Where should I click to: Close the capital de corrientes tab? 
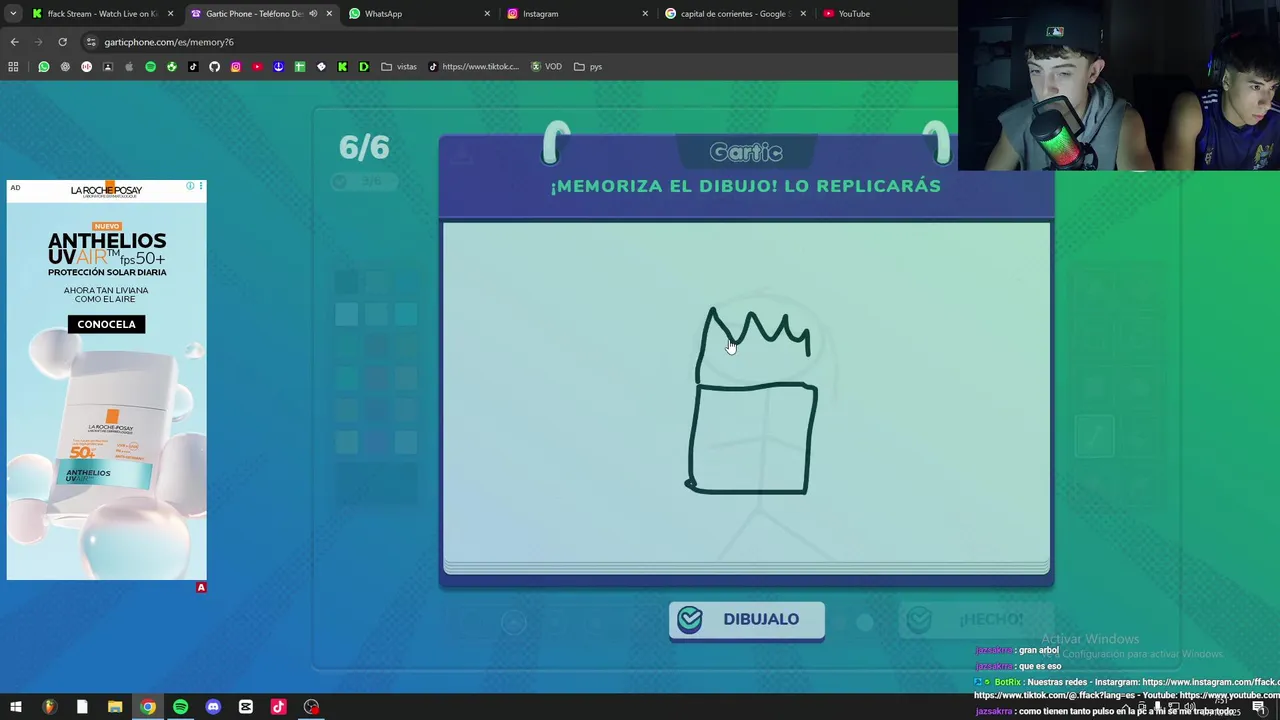tap(803, 14)
